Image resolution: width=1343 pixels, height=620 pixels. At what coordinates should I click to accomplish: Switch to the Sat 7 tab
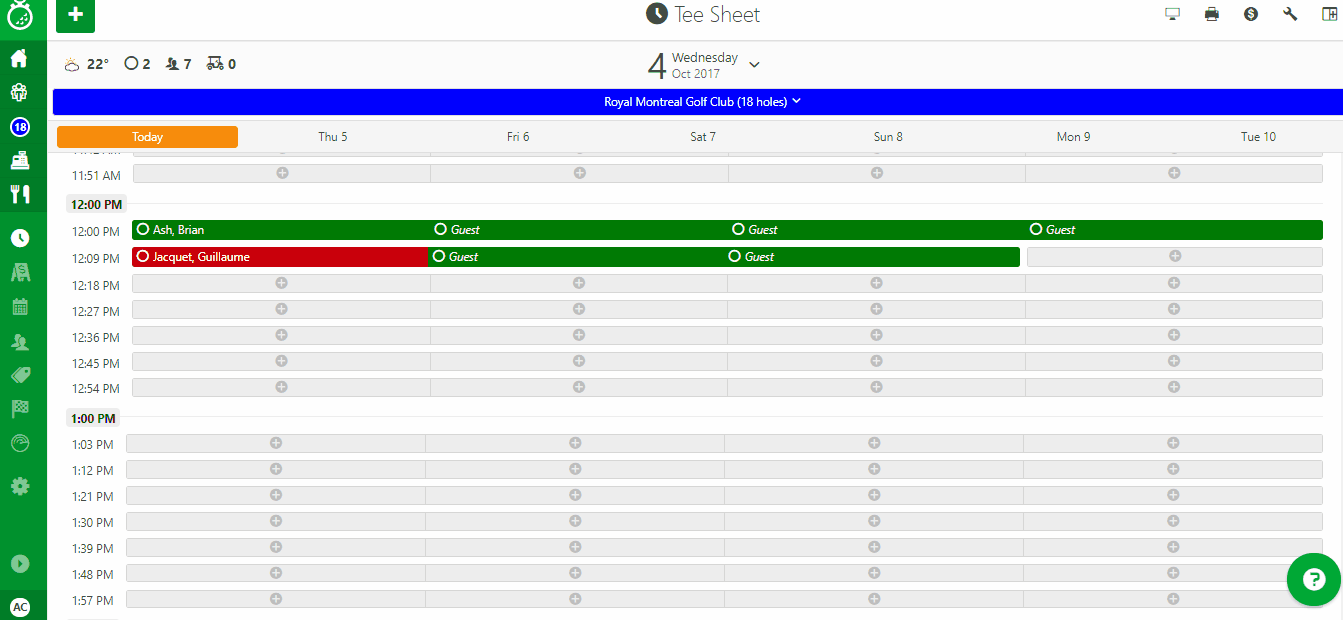pyautogui.click(x=703, y=137)
